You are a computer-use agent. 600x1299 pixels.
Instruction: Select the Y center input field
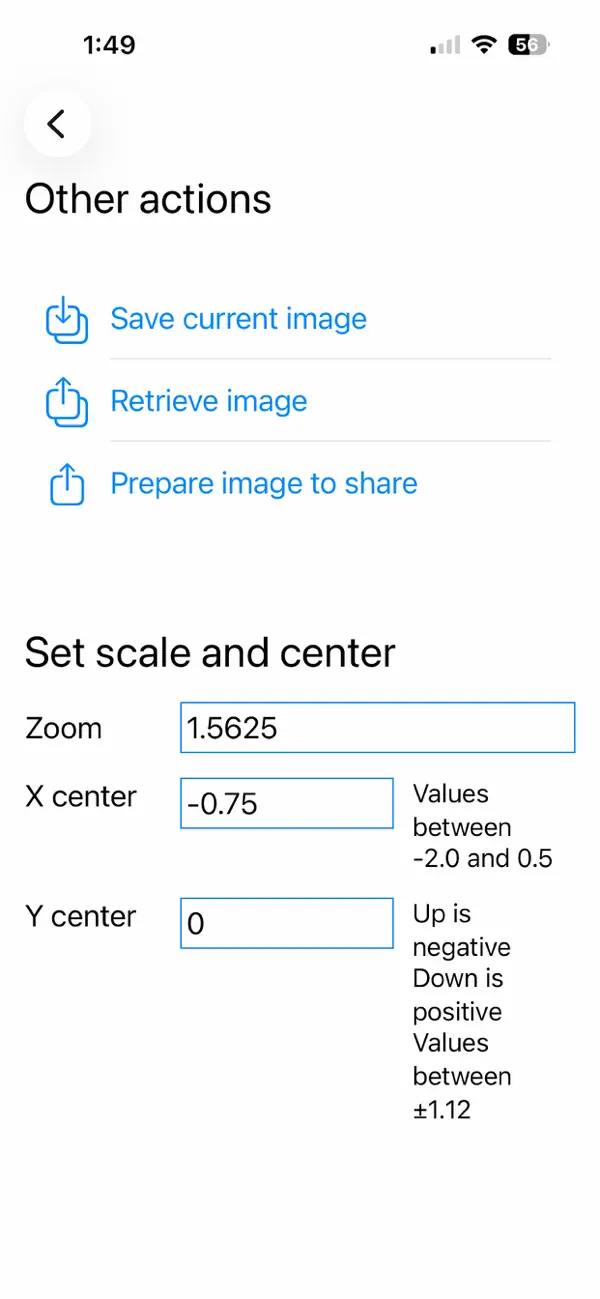[x=287, y=923]
